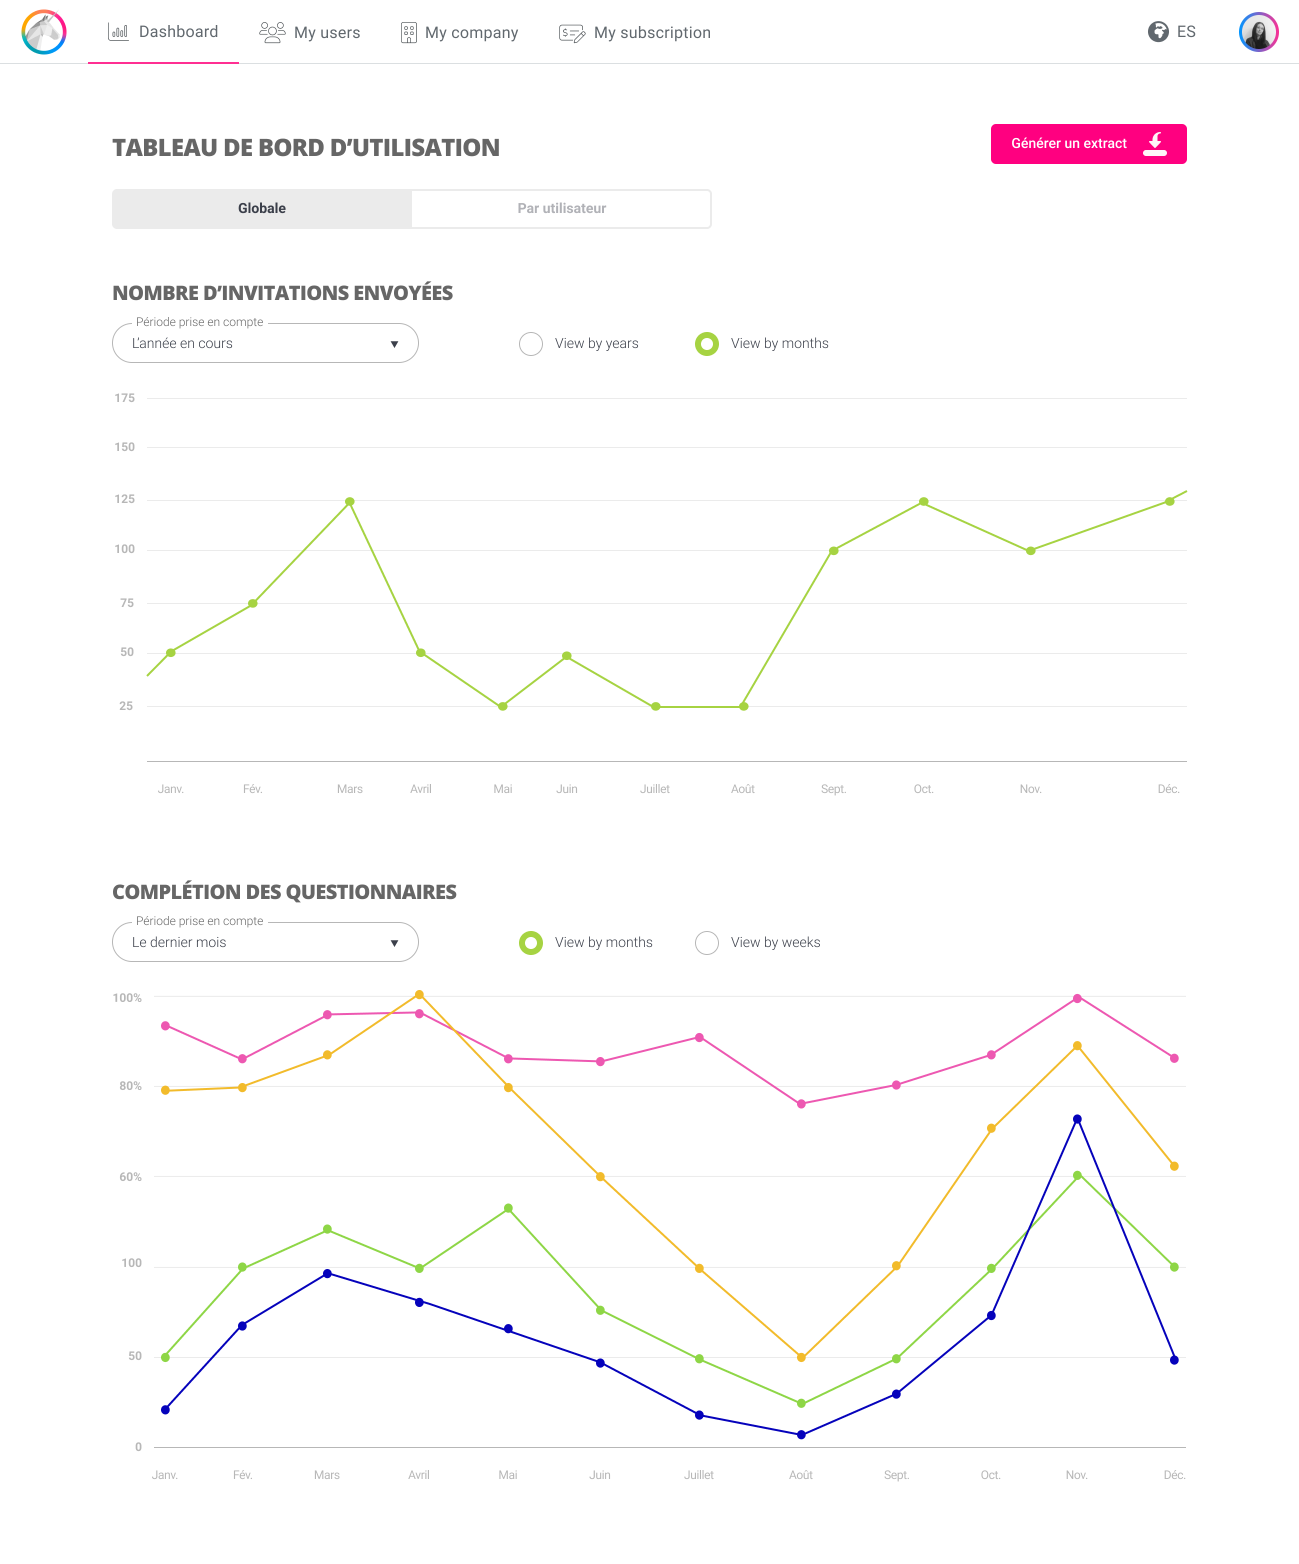Click the green Mai data point on completion chart
Image resolution: width=1299 pixels, height=1564 pixels.
[x=508, y=1209]
